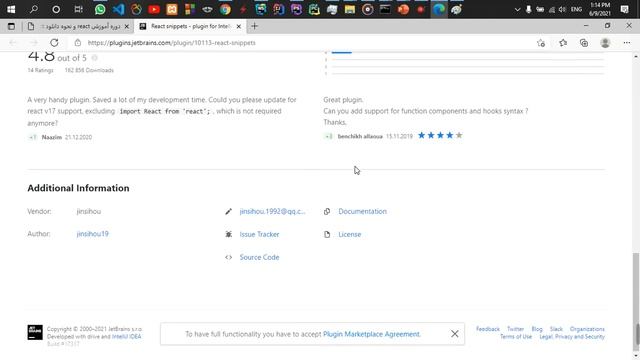The width and height of the screenshot is (640, 360).
Task: Open PowerPoint from the taskbar
Action: tap(403, 9)
